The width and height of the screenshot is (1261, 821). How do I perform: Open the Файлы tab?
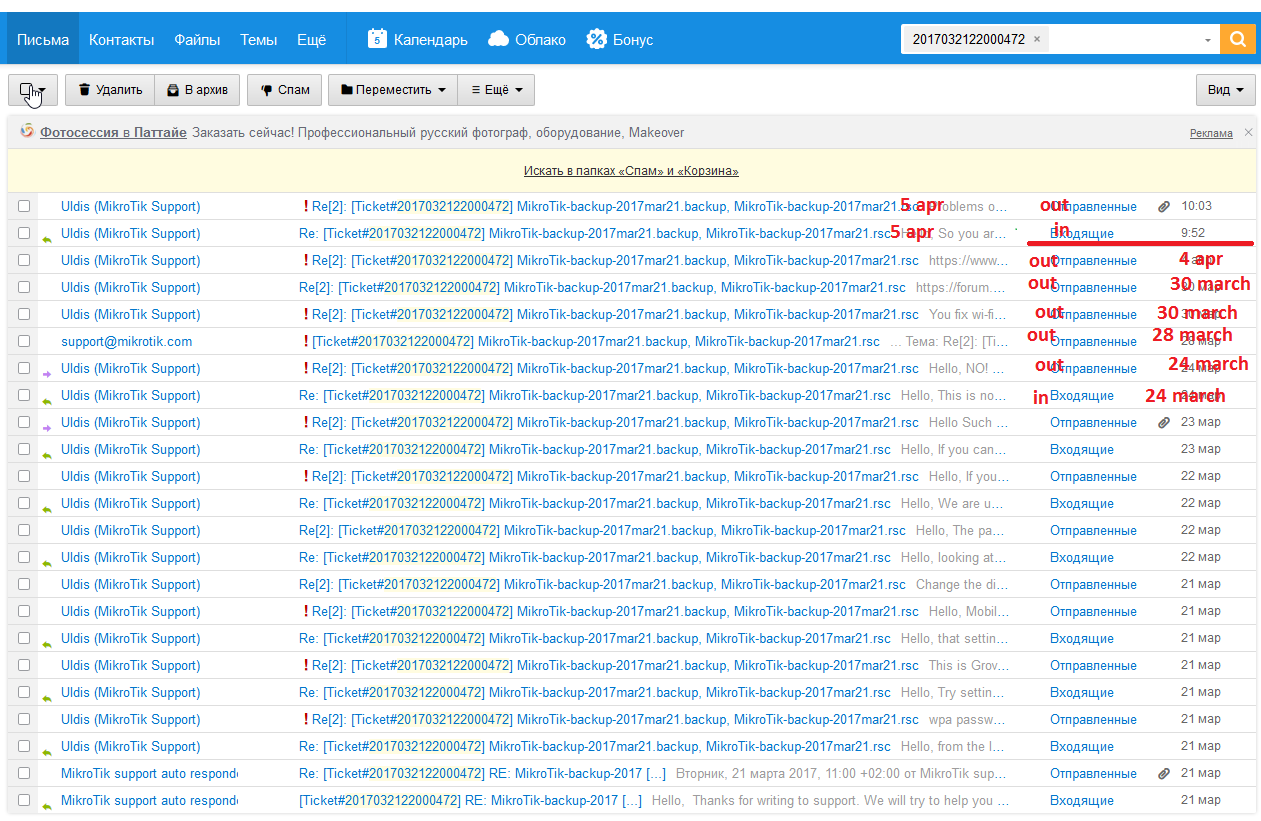click(x=197, y=40)
